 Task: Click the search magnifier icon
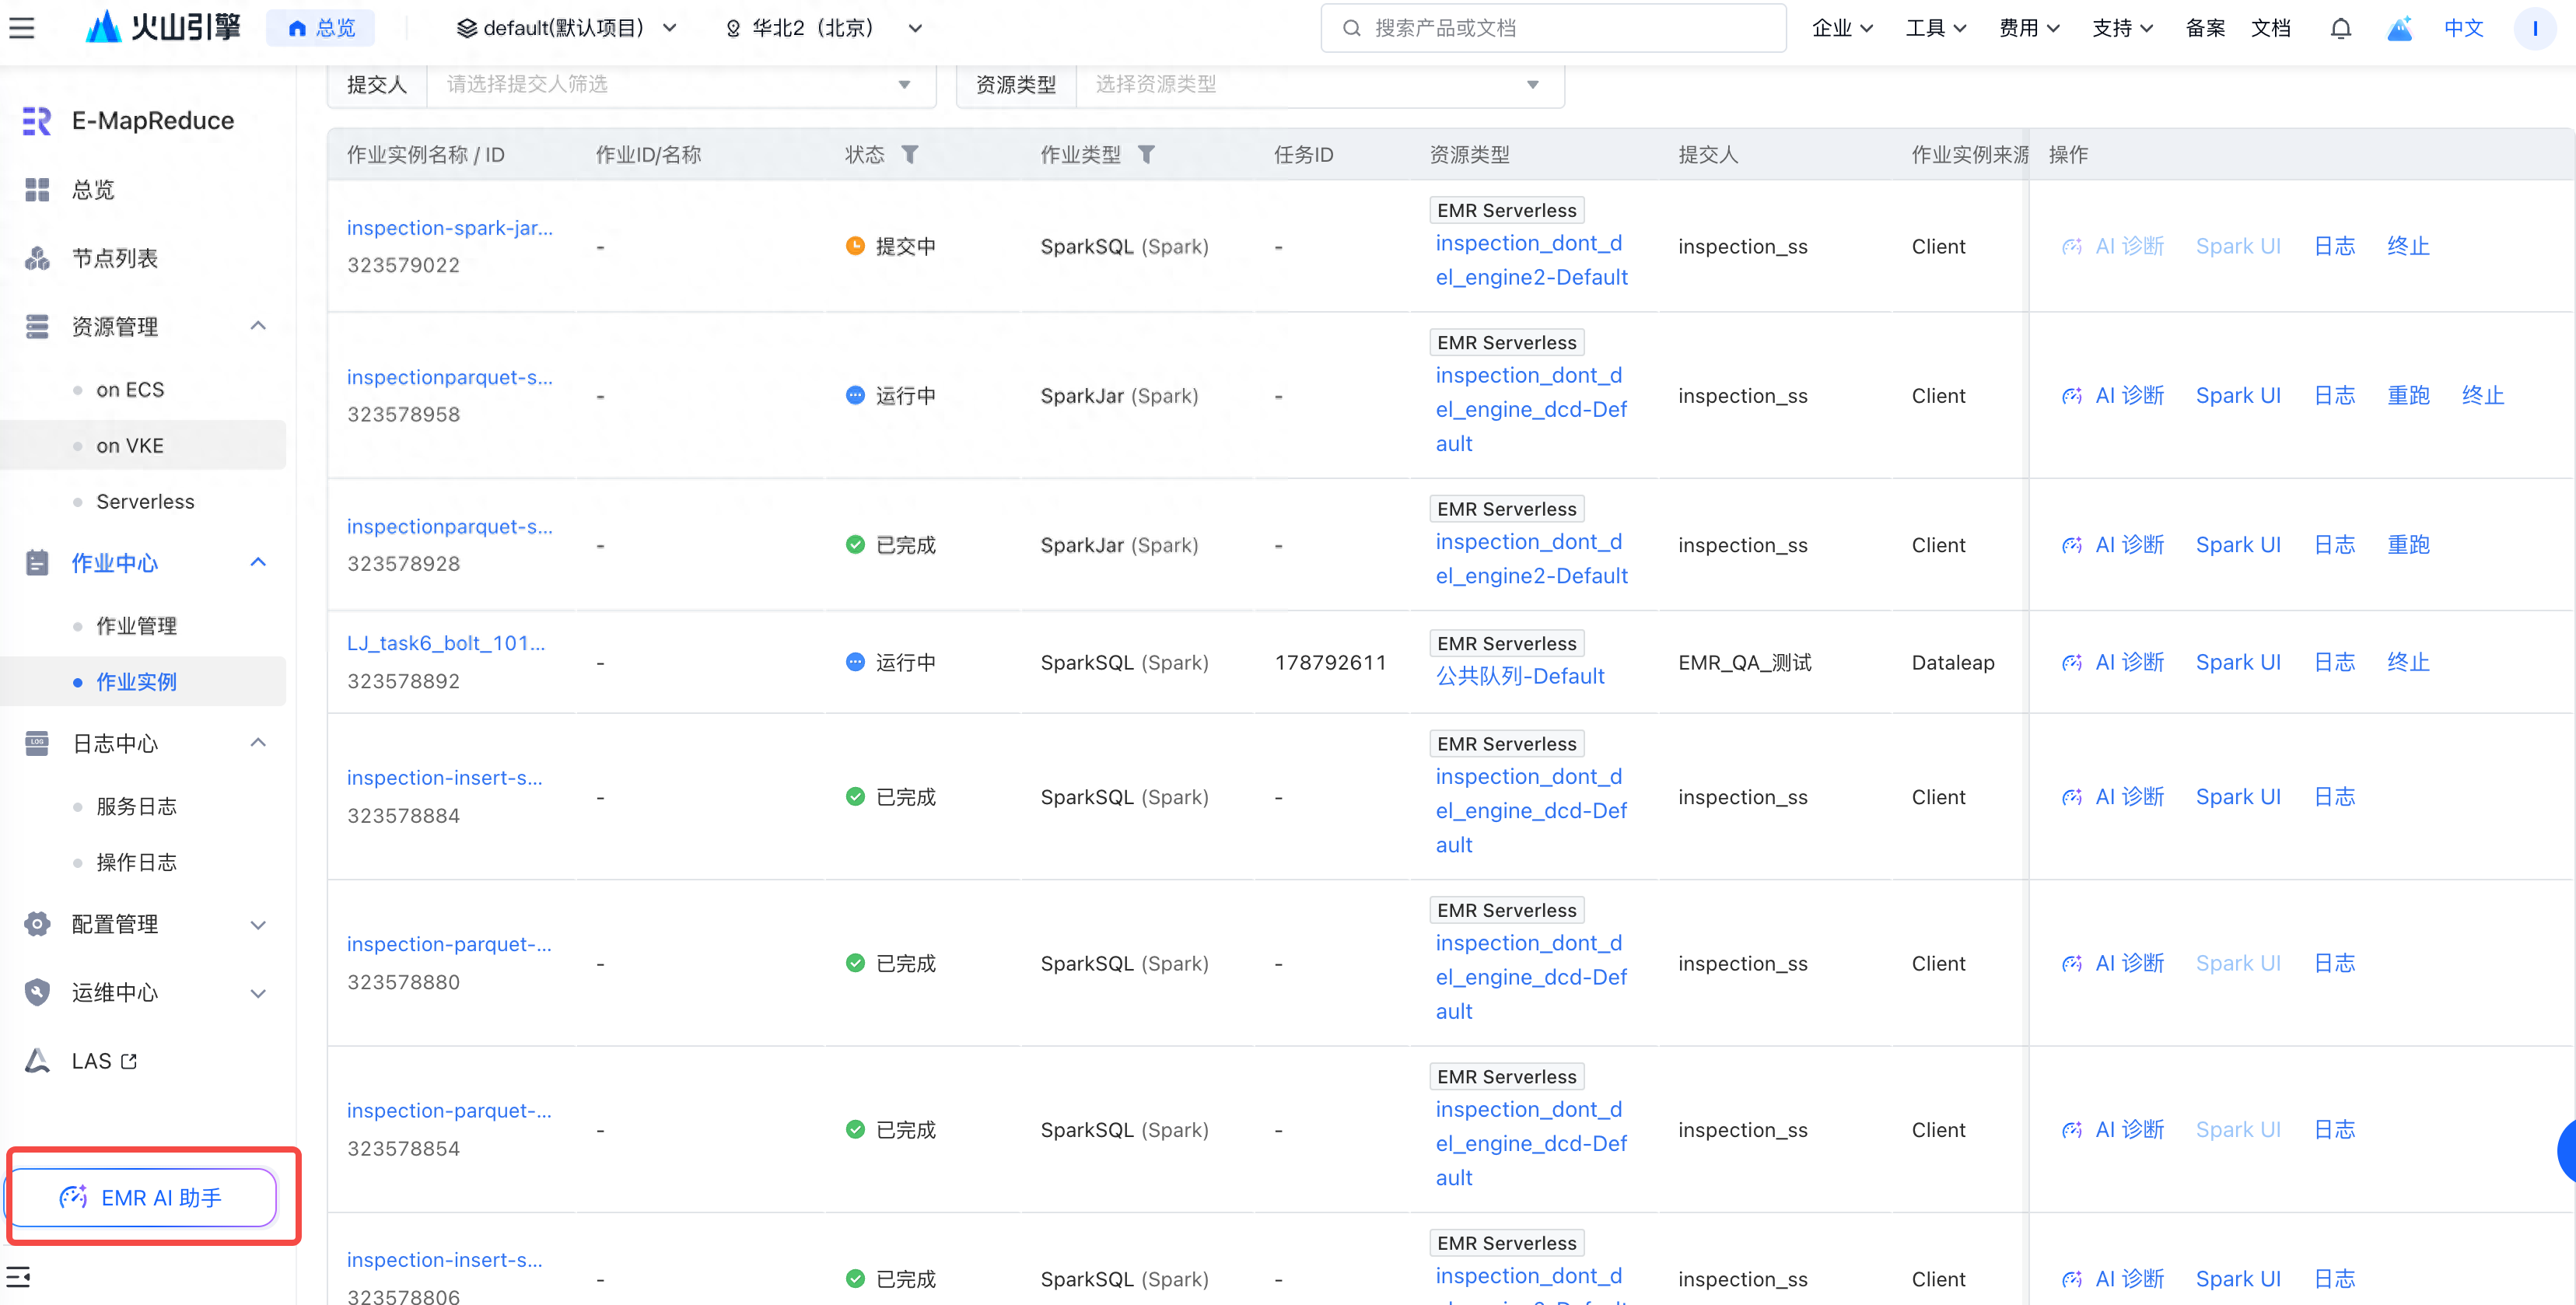point(1351,28)
